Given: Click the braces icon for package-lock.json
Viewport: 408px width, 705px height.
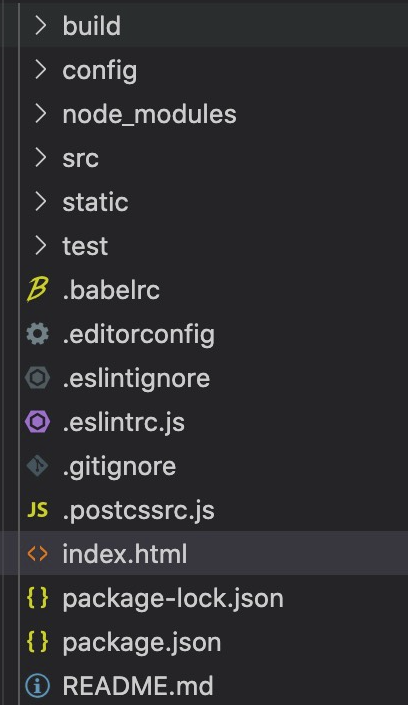Looking at the screenshot, I should tap(37, 598).
